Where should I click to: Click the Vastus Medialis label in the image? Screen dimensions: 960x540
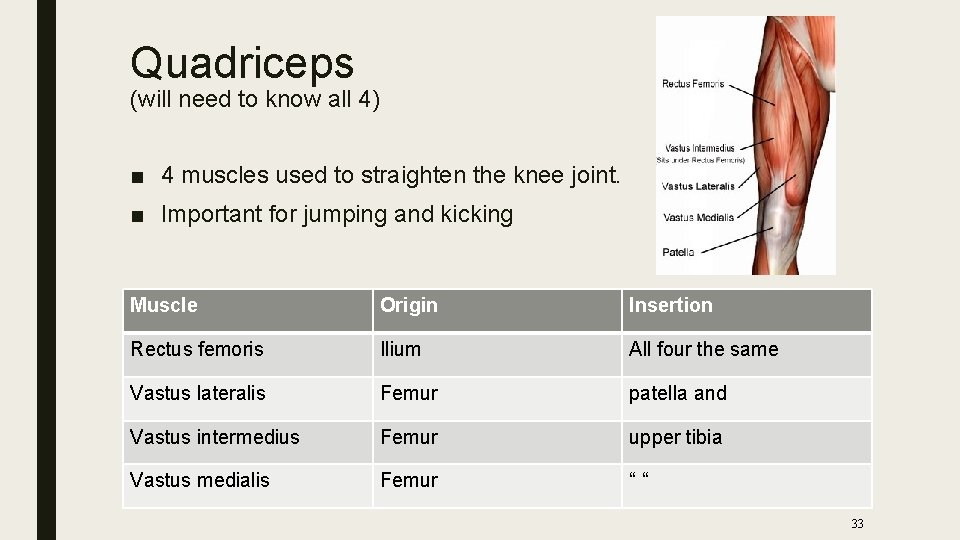pos(698,217)
